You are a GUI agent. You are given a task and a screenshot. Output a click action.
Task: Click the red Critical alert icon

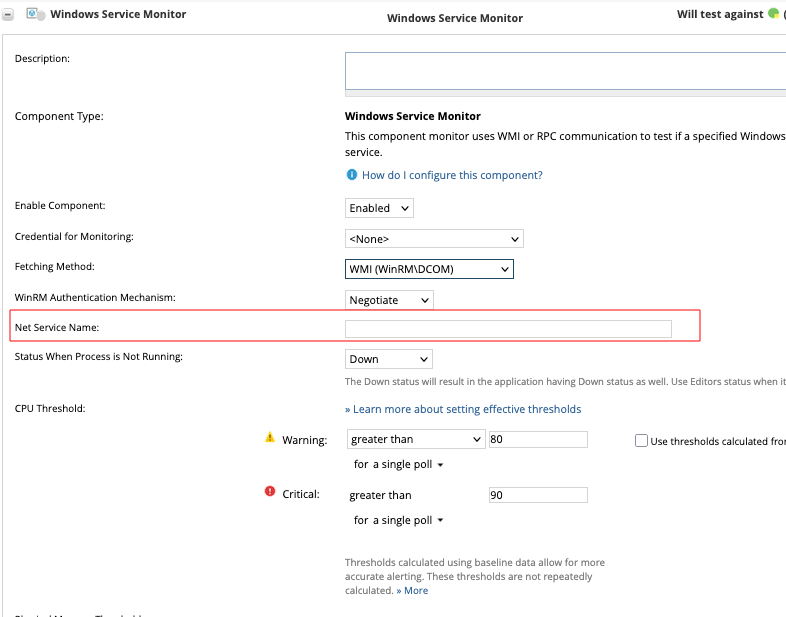pyautogui.click(x=269, y=492)
